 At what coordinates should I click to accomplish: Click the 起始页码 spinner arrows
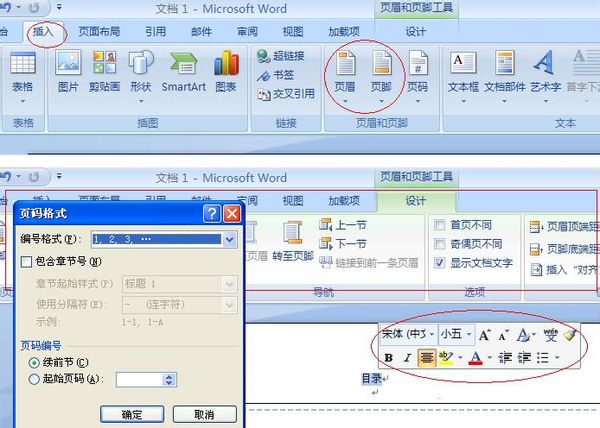[x=169, y=380]
